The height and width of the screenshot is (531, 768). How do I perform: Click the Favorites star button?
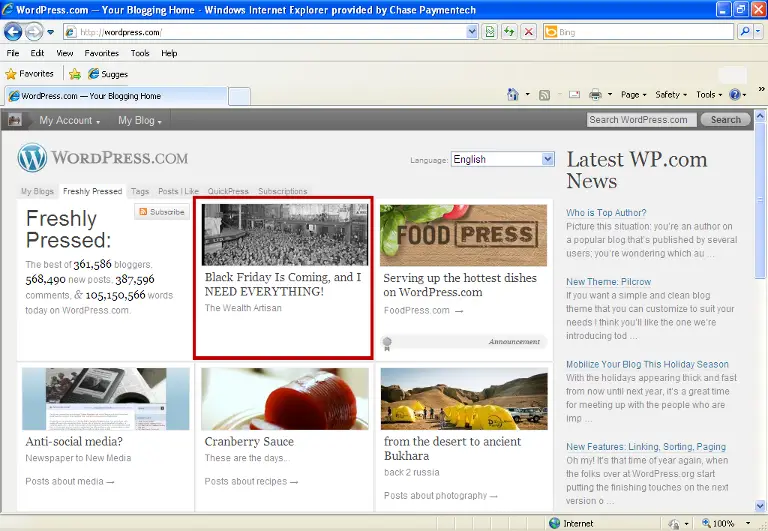29,74
